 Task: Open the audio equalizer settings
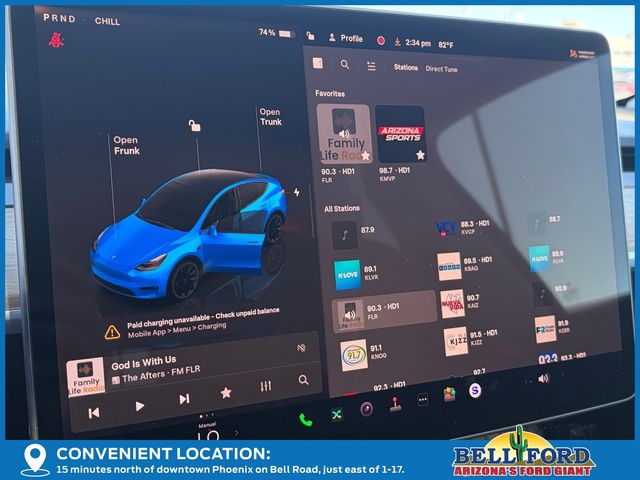pos(265,386)
